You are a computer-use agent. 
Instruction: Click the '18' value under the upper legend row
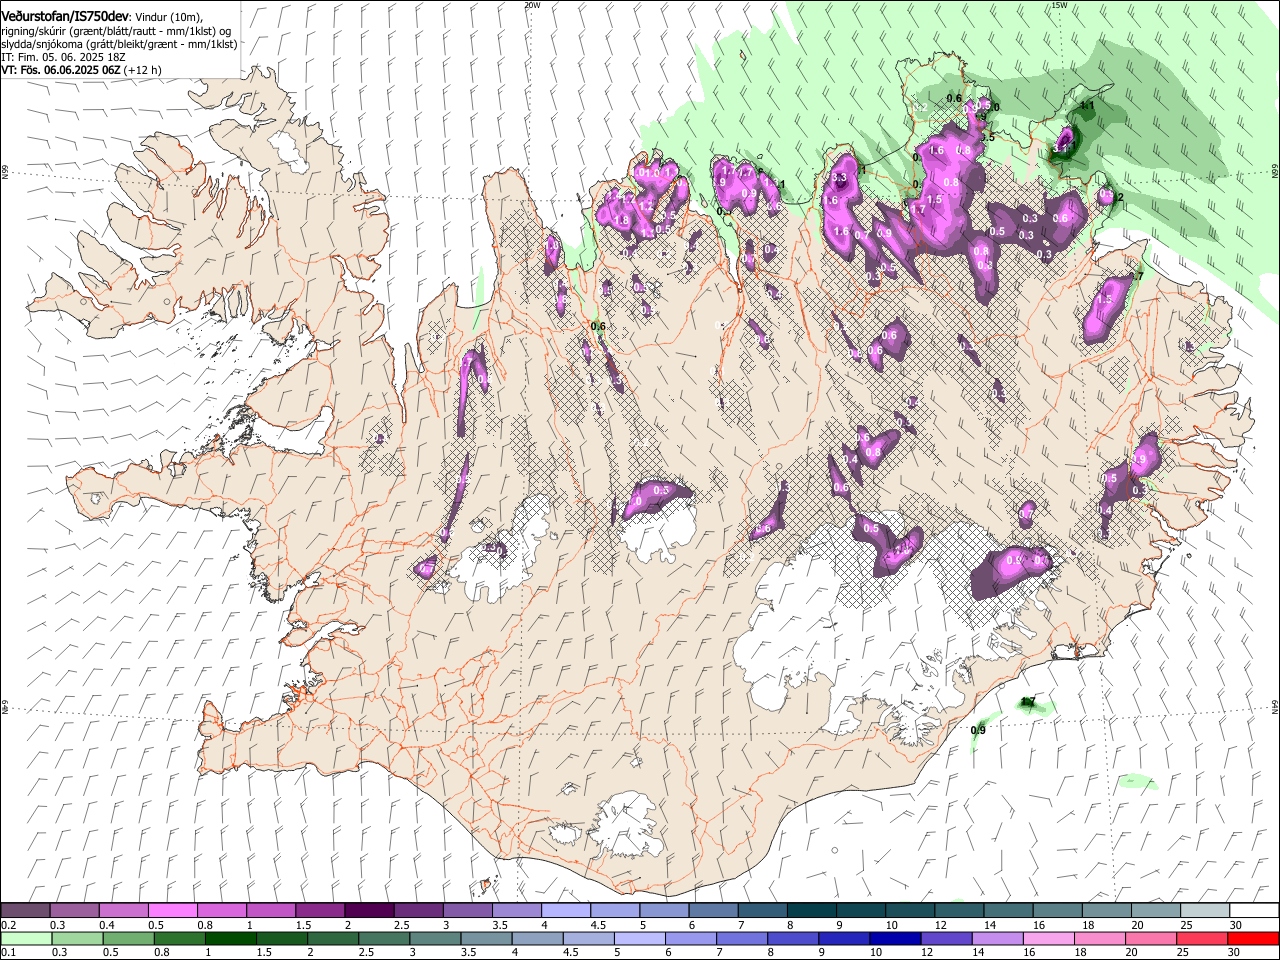[1089, 925]
